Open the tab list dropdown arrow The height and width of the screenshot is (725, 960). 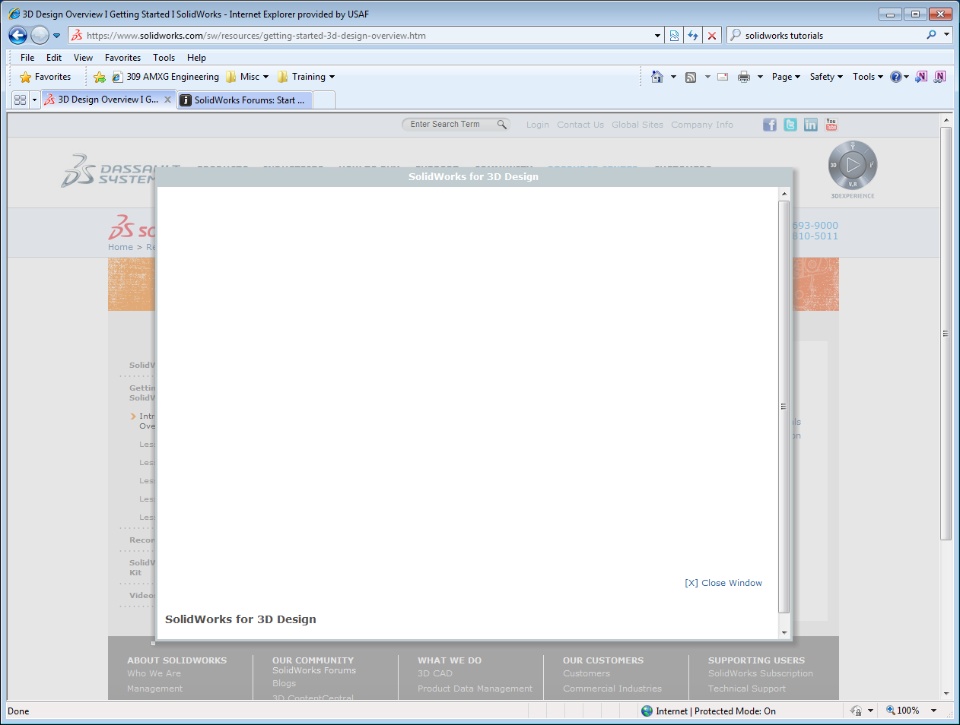click(x=34, y=99)
